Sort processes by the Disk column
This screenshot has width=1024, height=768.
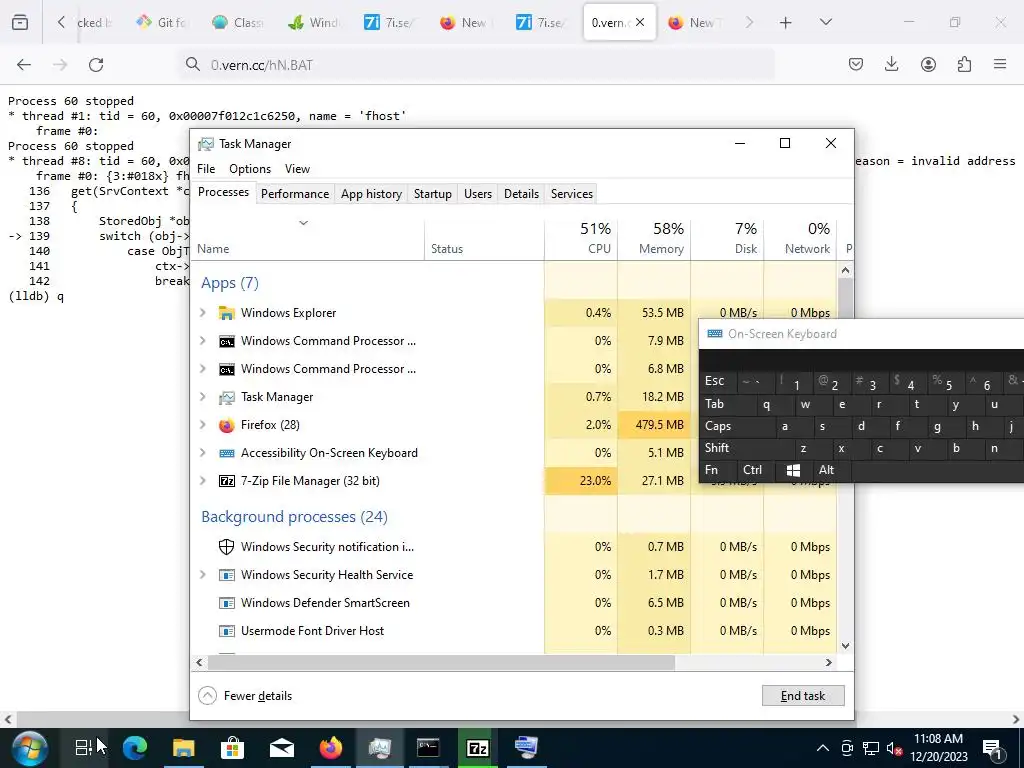pos(727,238)
